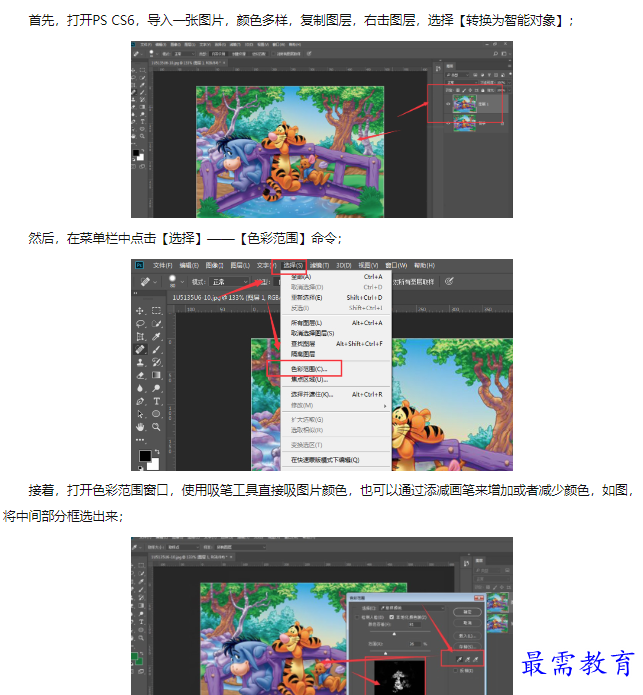Choose 选择并遮住(K)... from the Select menu
The width and height of the screenshot is (643, 695).
point(336,394)
